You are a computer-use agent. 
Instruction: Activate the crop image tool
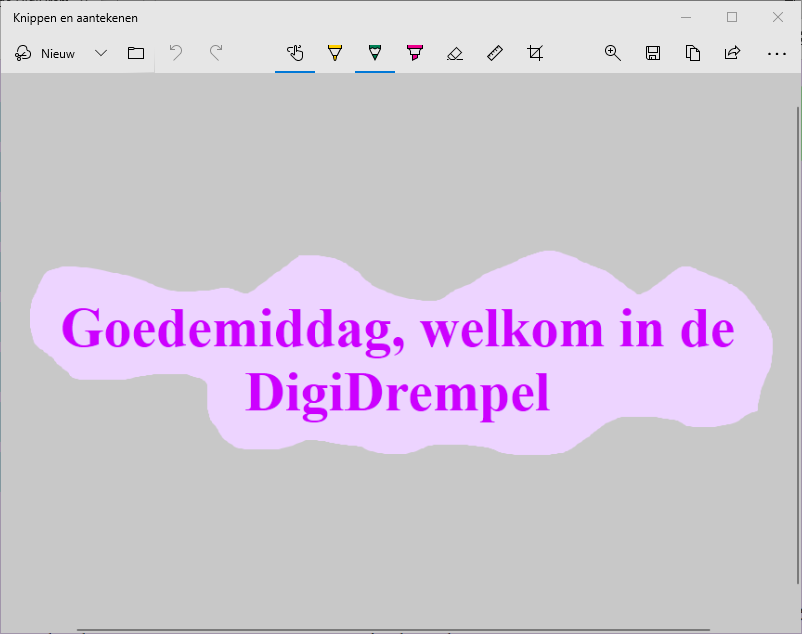(535, 53)
